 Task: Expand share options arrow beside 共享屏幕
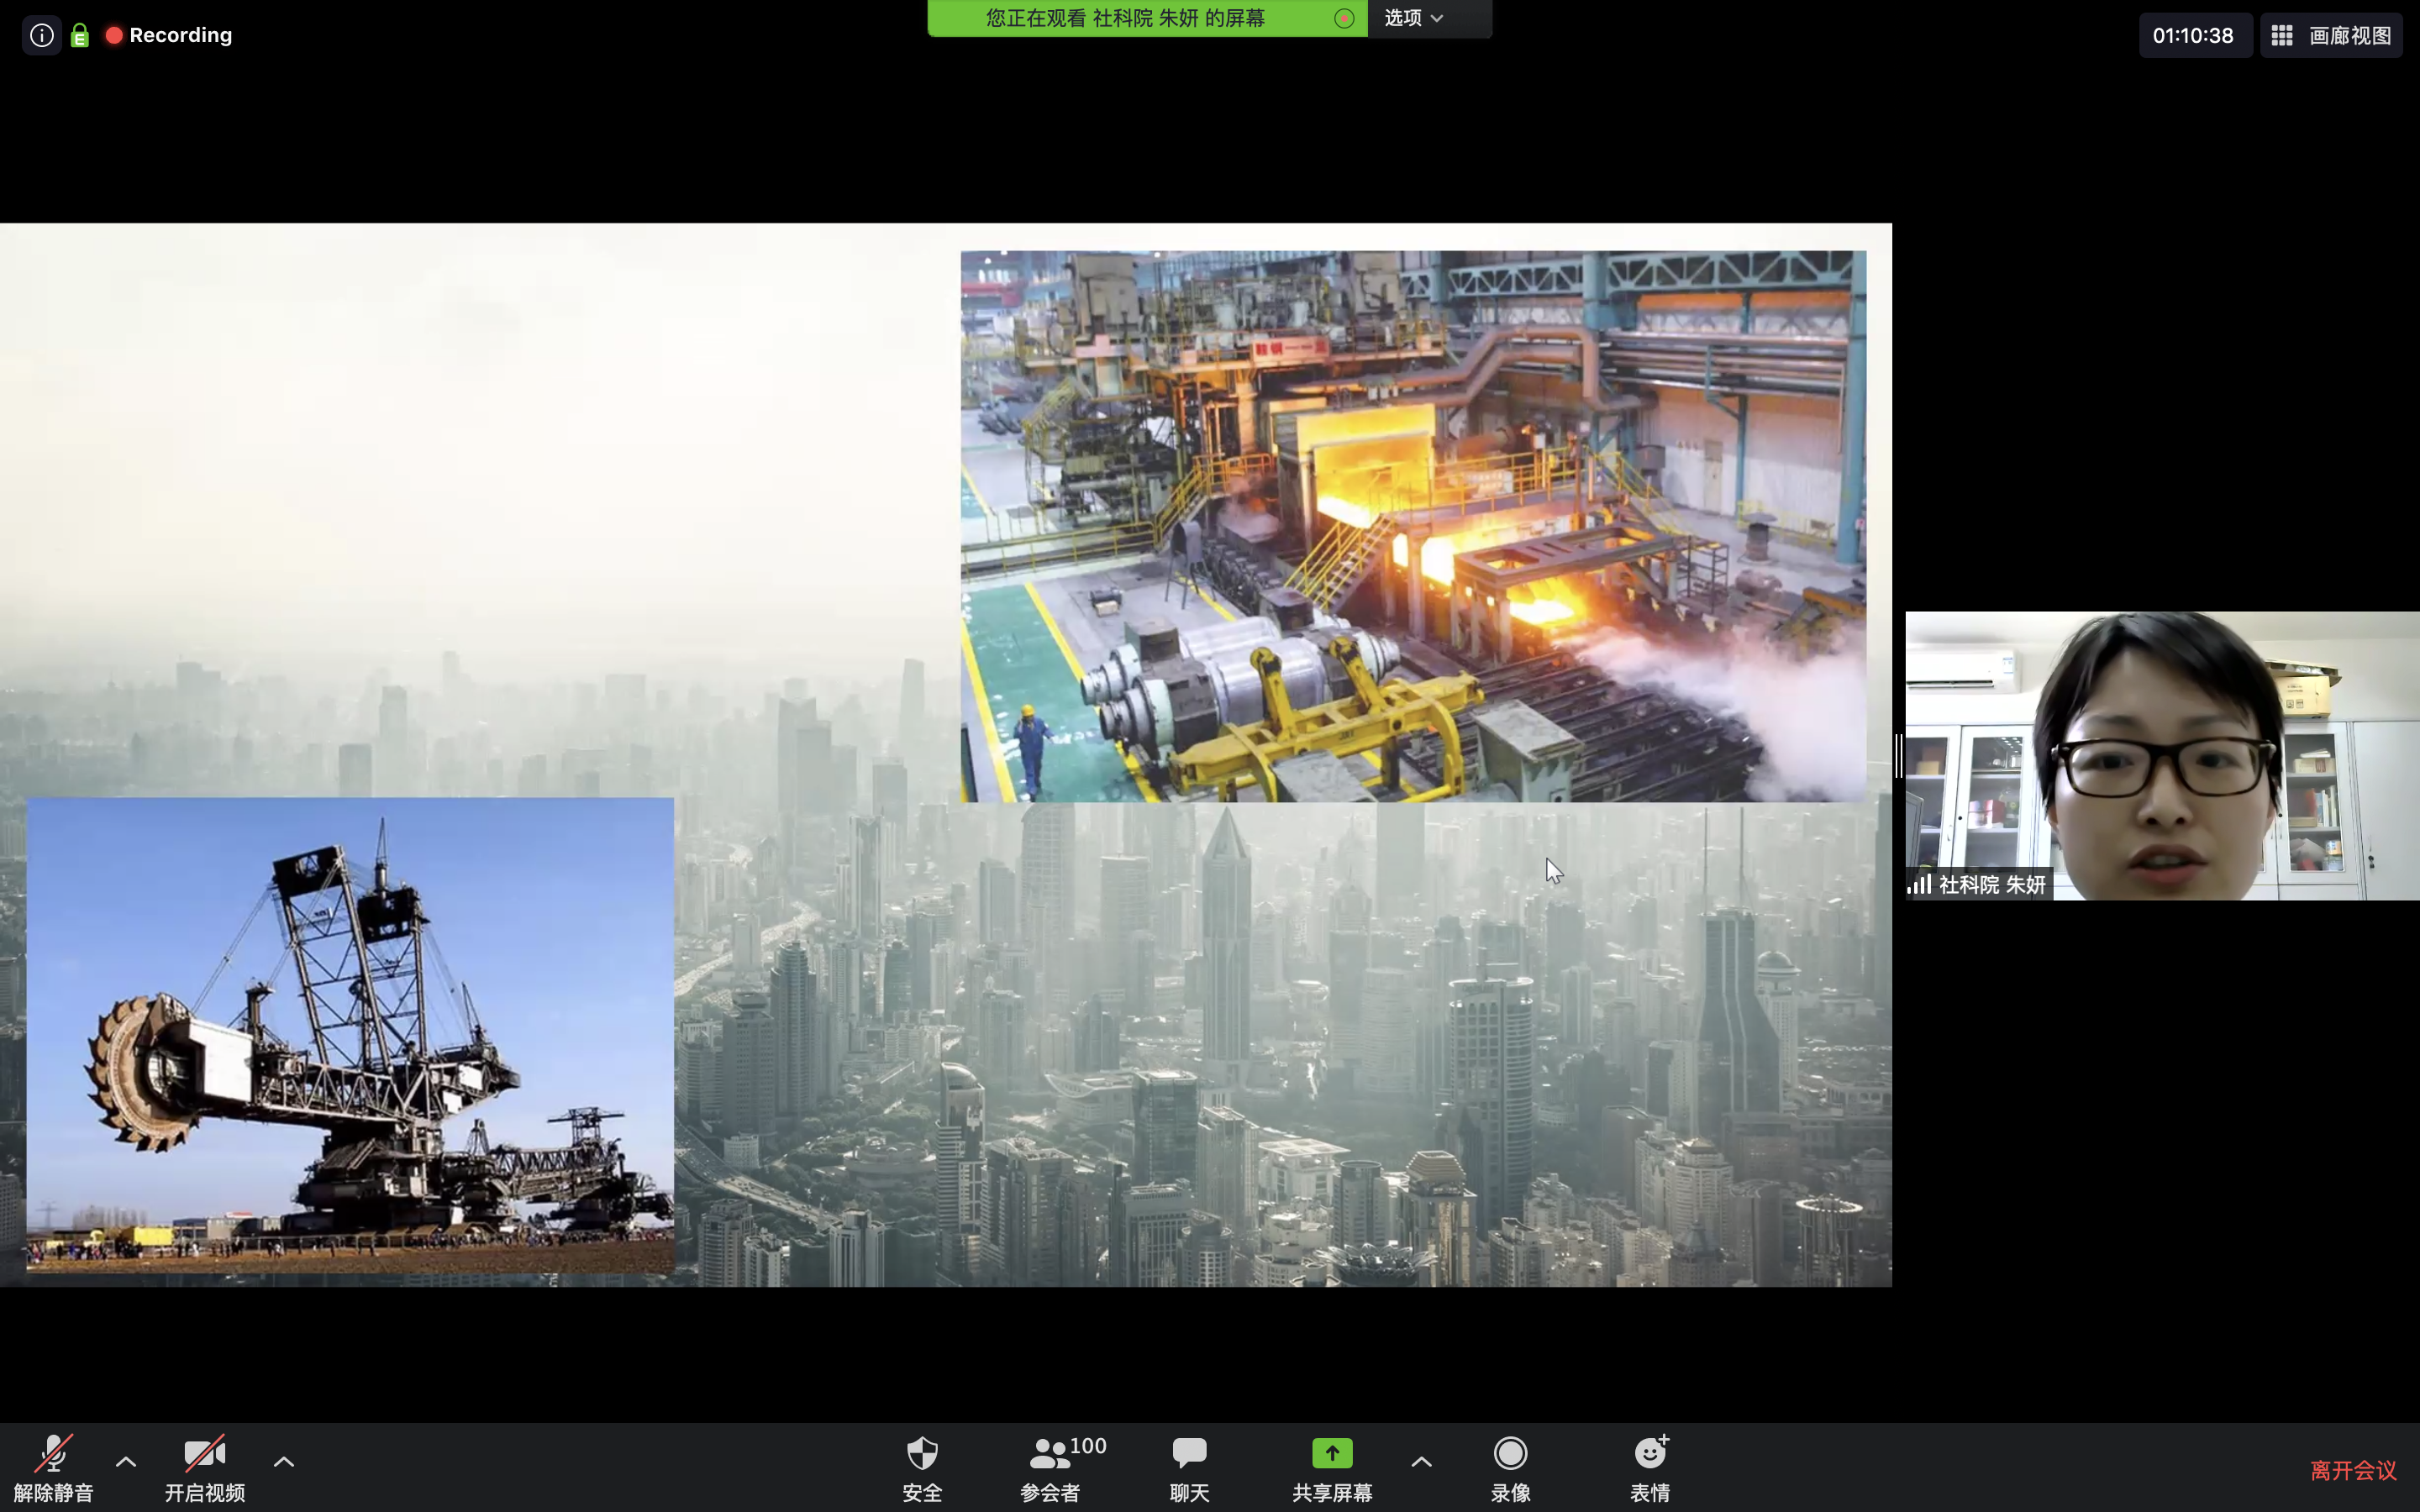[1421, 1461]
